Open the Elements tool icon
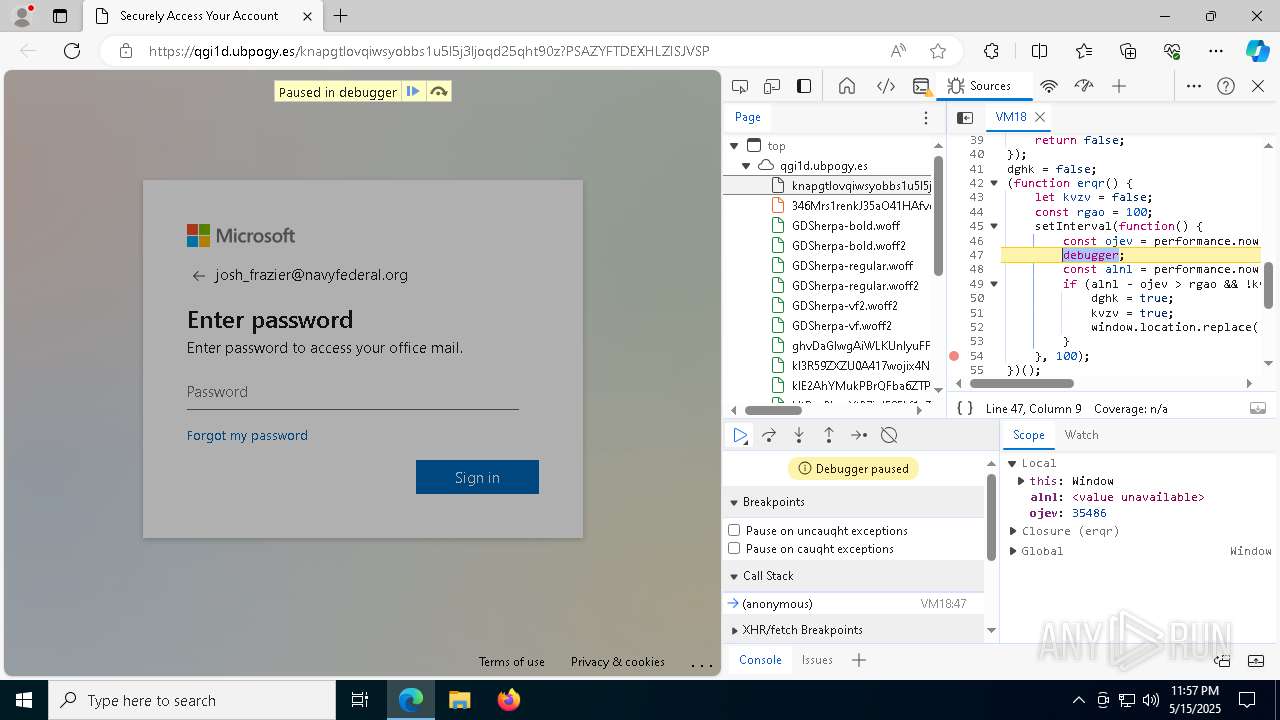 coord(886,86)
